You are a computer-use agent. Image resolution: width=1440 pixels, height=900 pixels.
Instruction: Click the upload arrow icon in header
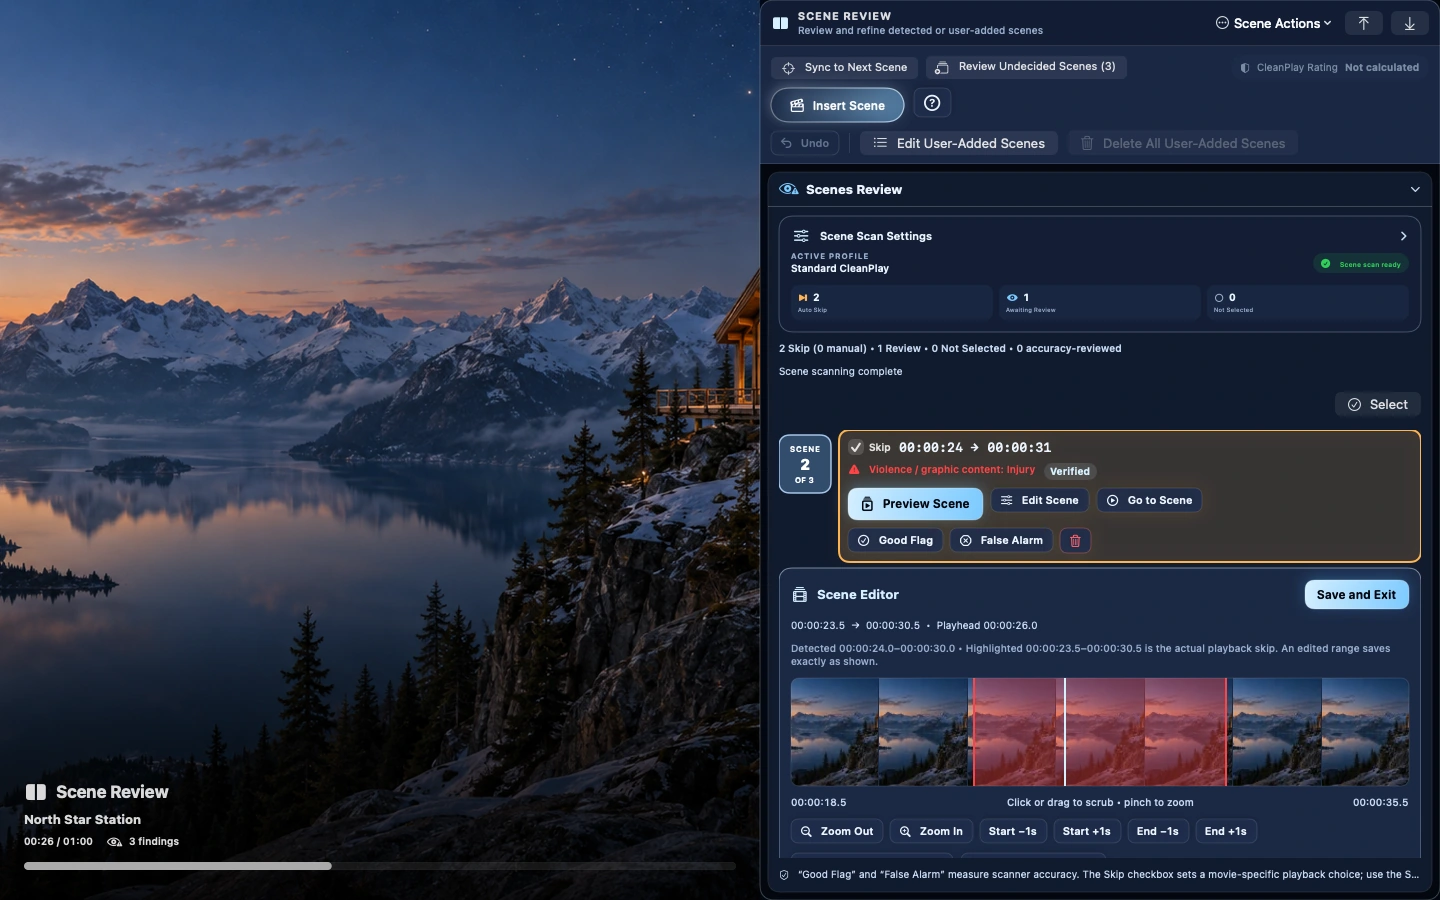tap(1363, 23)
